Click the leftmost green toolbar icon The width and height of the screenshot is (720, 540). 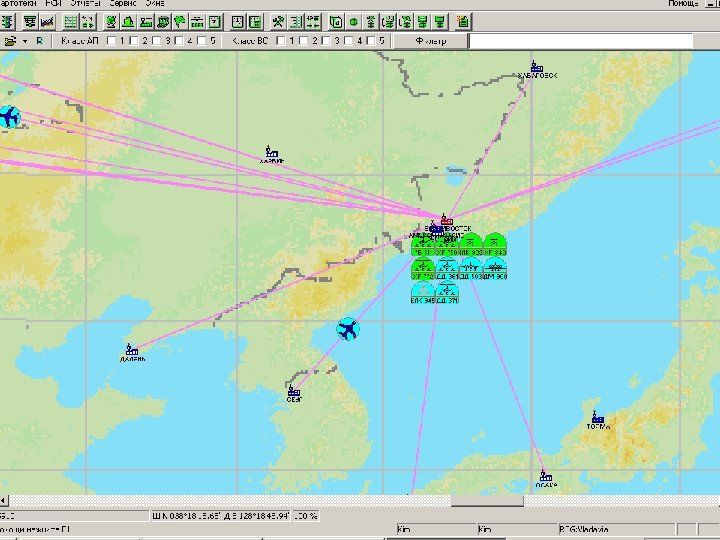pyautogui.click(x=7, y=22)
